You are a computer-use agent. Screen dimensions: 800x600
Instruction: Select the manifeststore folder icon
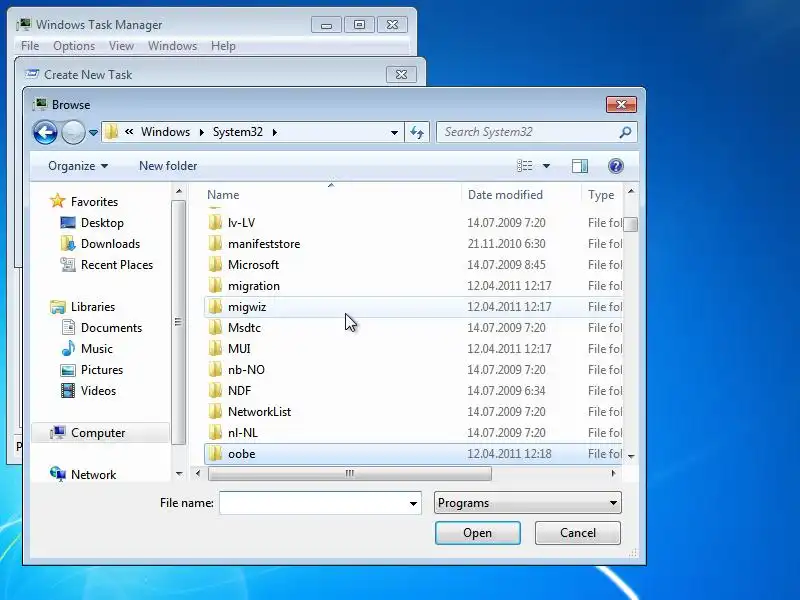(215, 244)
